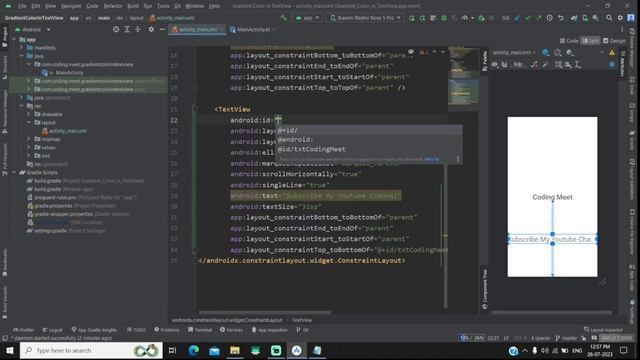Select the @android: autocomplete suggestion

click(369, 140)
